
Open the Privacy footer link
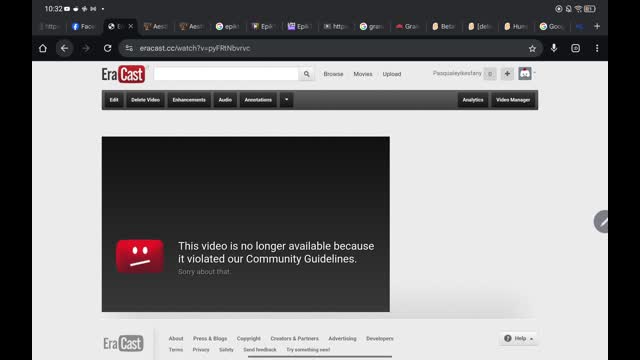tap(201, 350)
